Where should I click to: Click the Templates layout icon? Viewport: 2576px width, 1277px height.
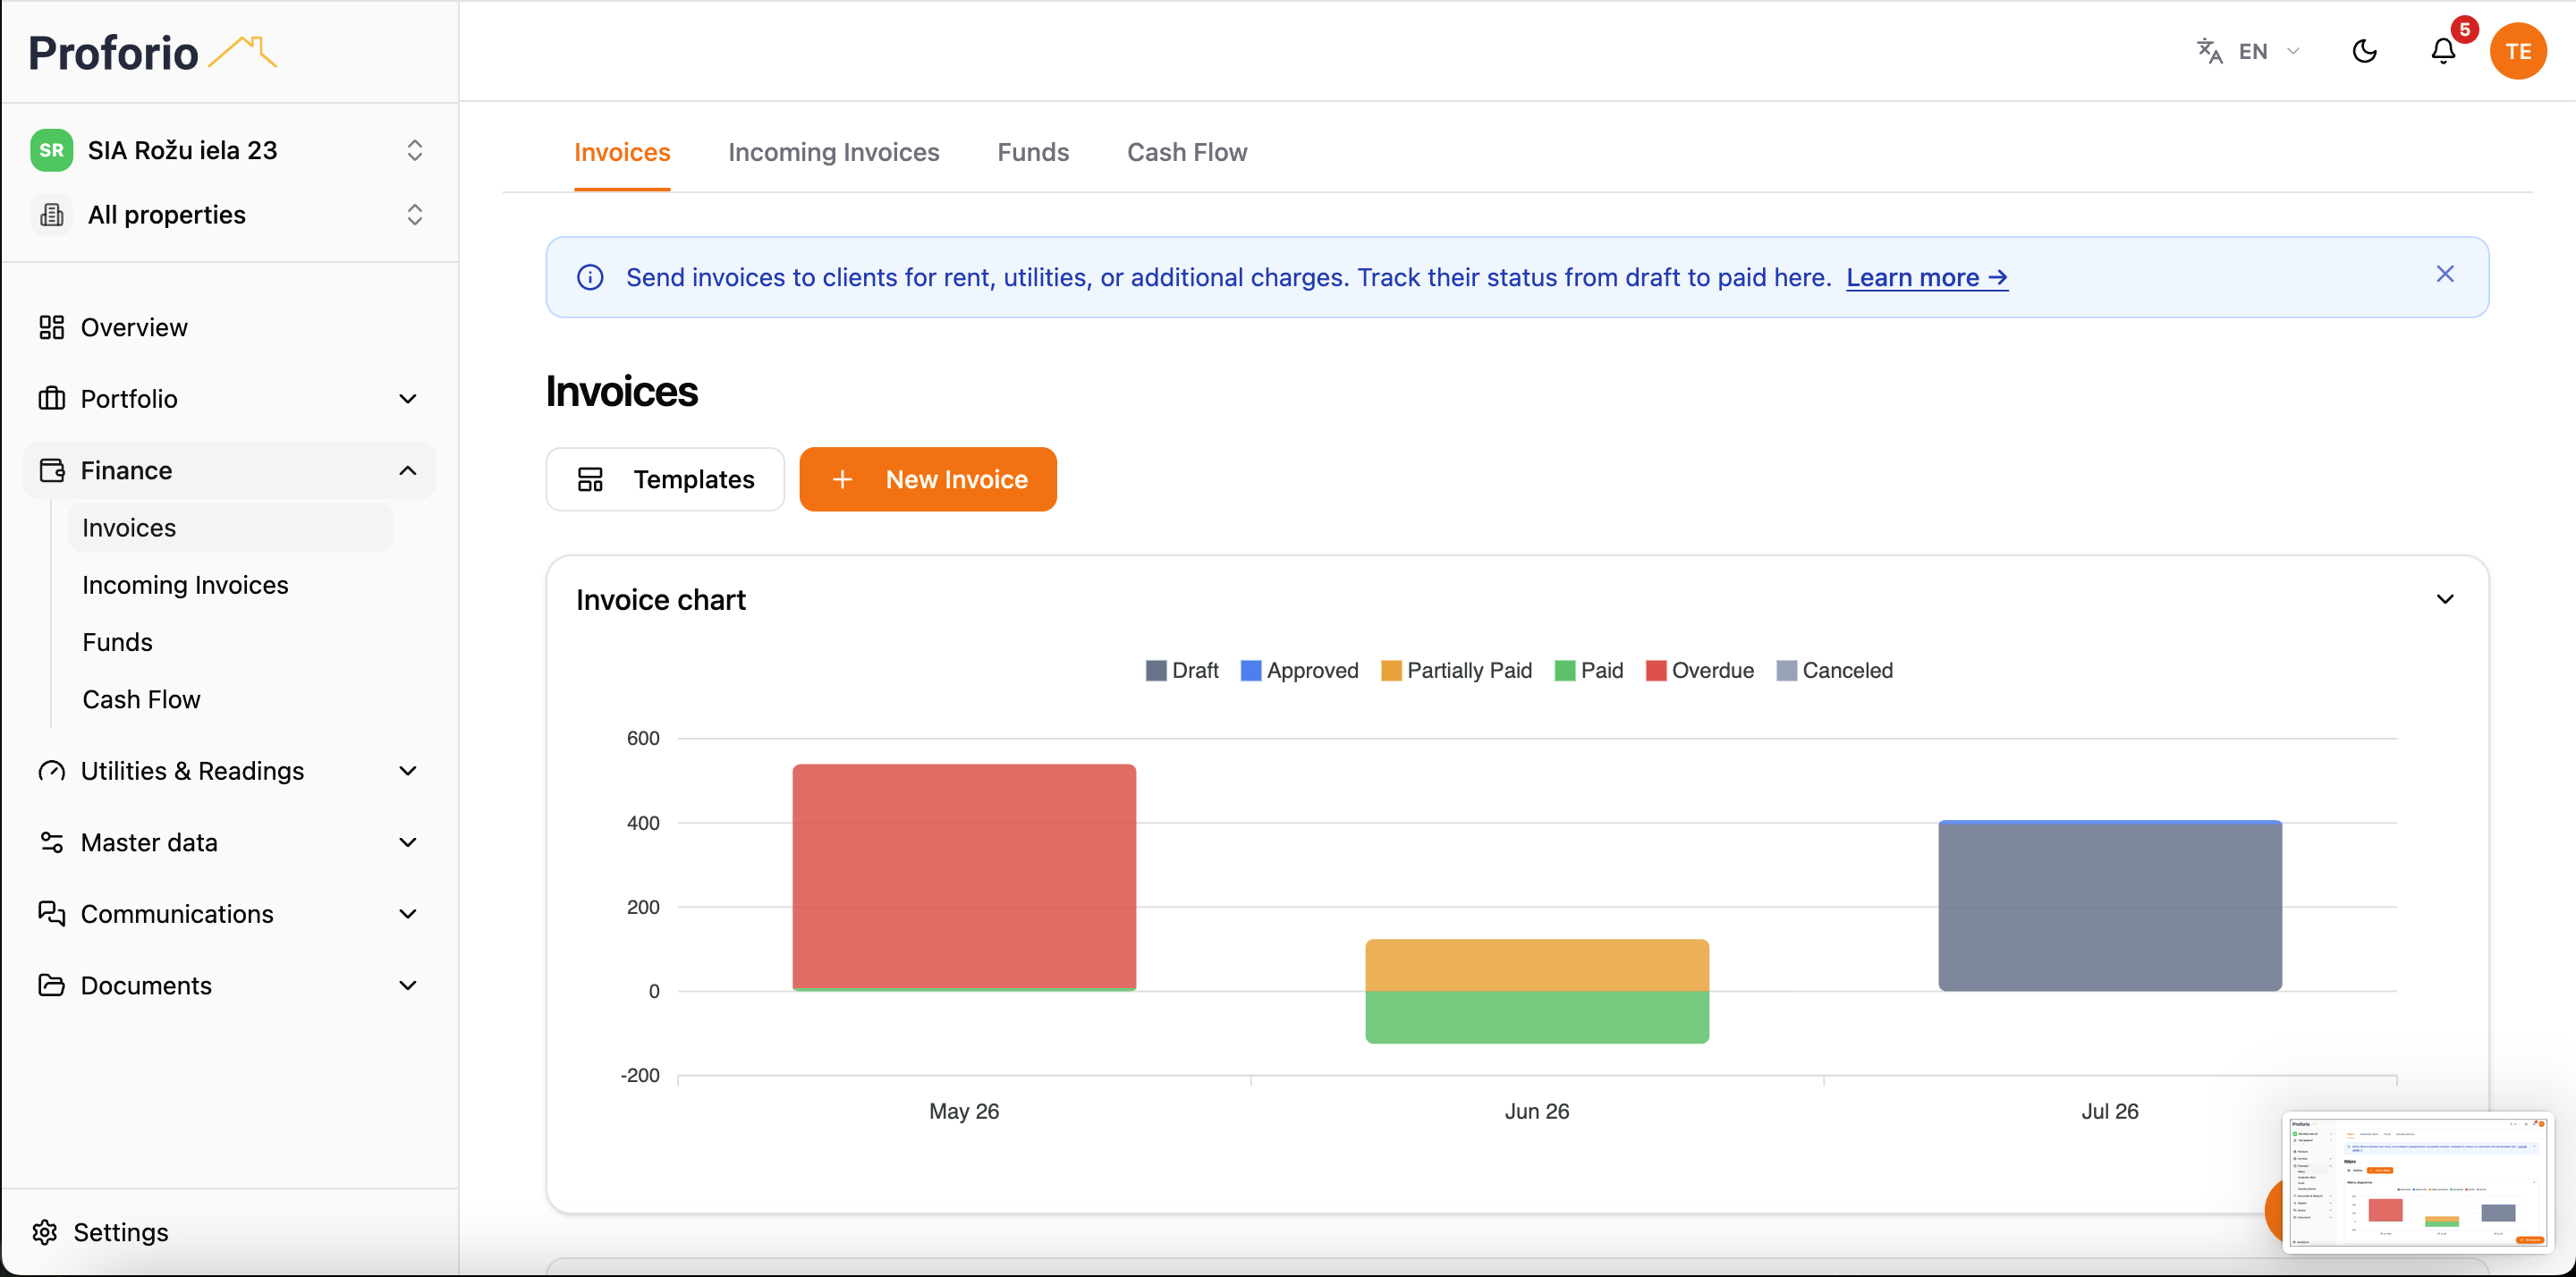coord(590,479)
